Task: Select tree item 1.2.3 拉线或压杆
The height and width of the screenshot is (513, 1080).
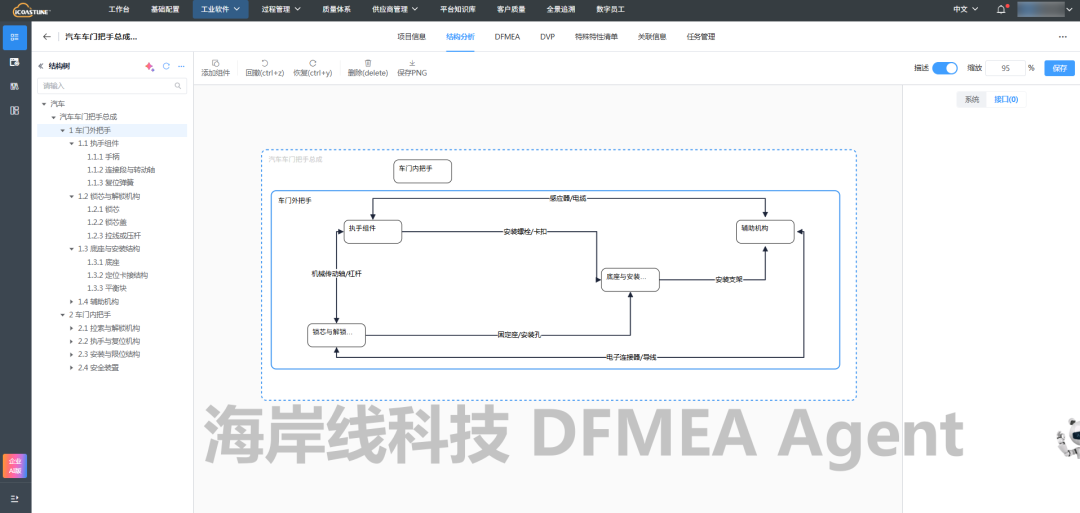Action: [x=112, y=235]
